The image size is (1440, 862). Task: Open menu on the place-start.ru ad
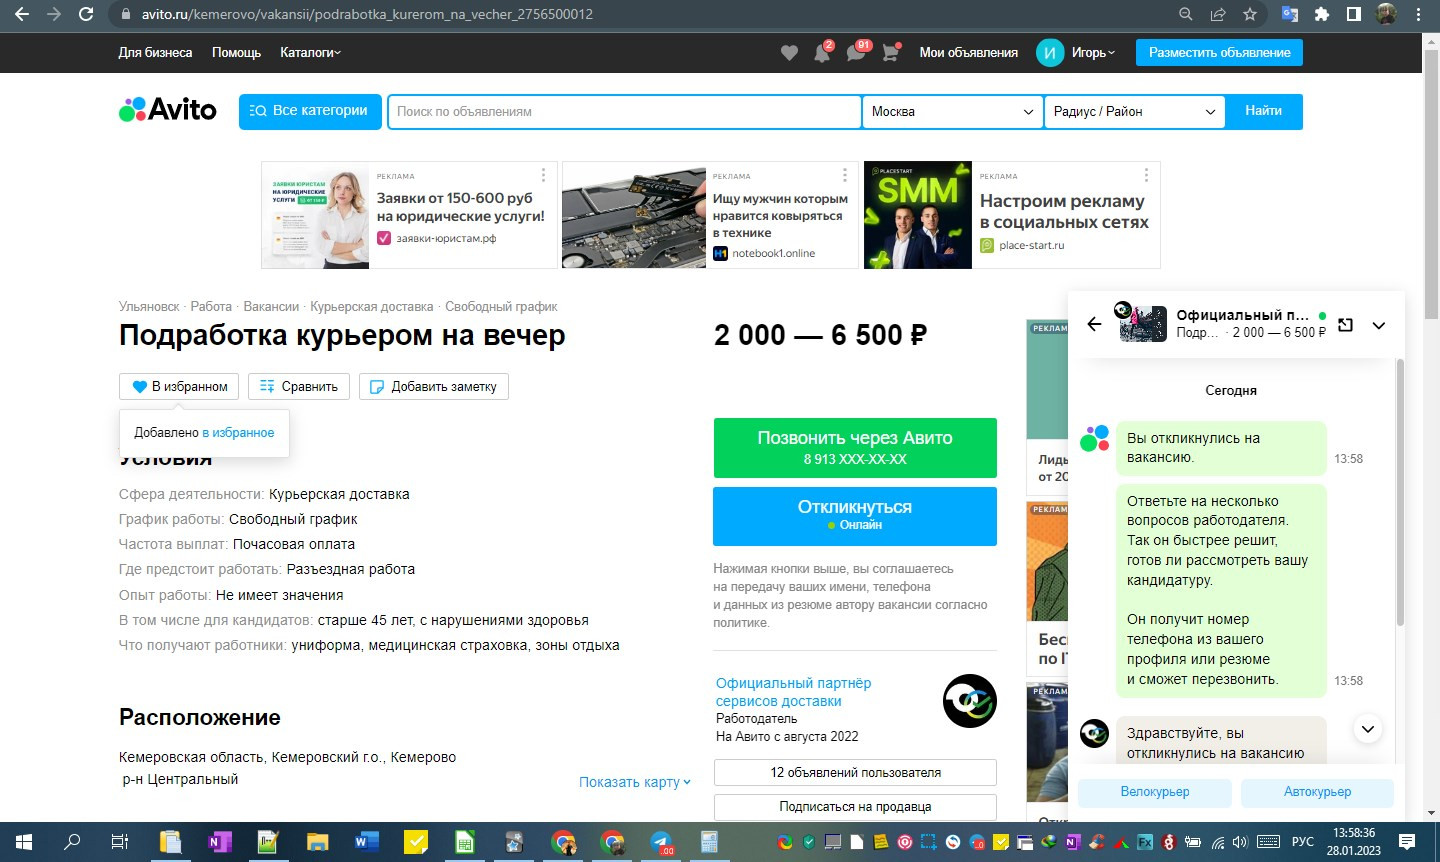point(1146,176)
